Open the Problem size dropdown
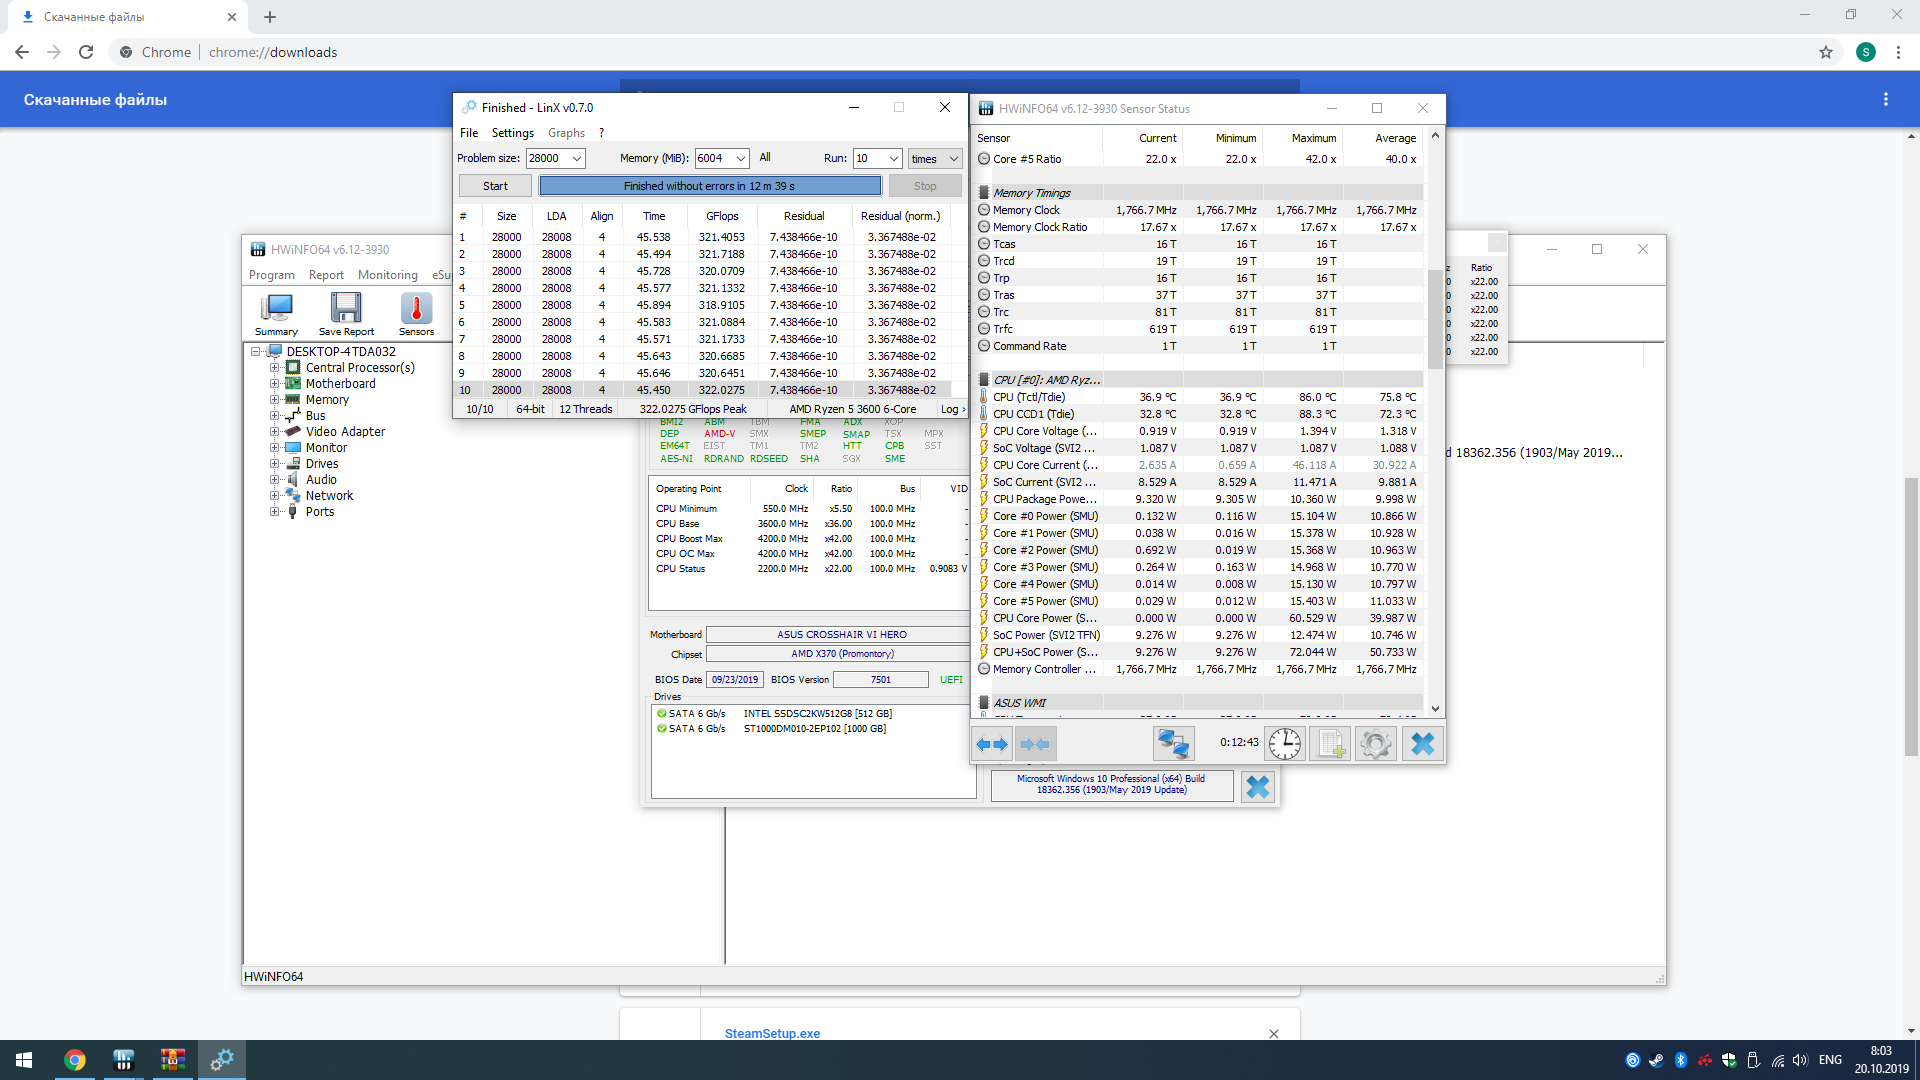The height and width of the screenshot is (1080, 1920). 577,159
